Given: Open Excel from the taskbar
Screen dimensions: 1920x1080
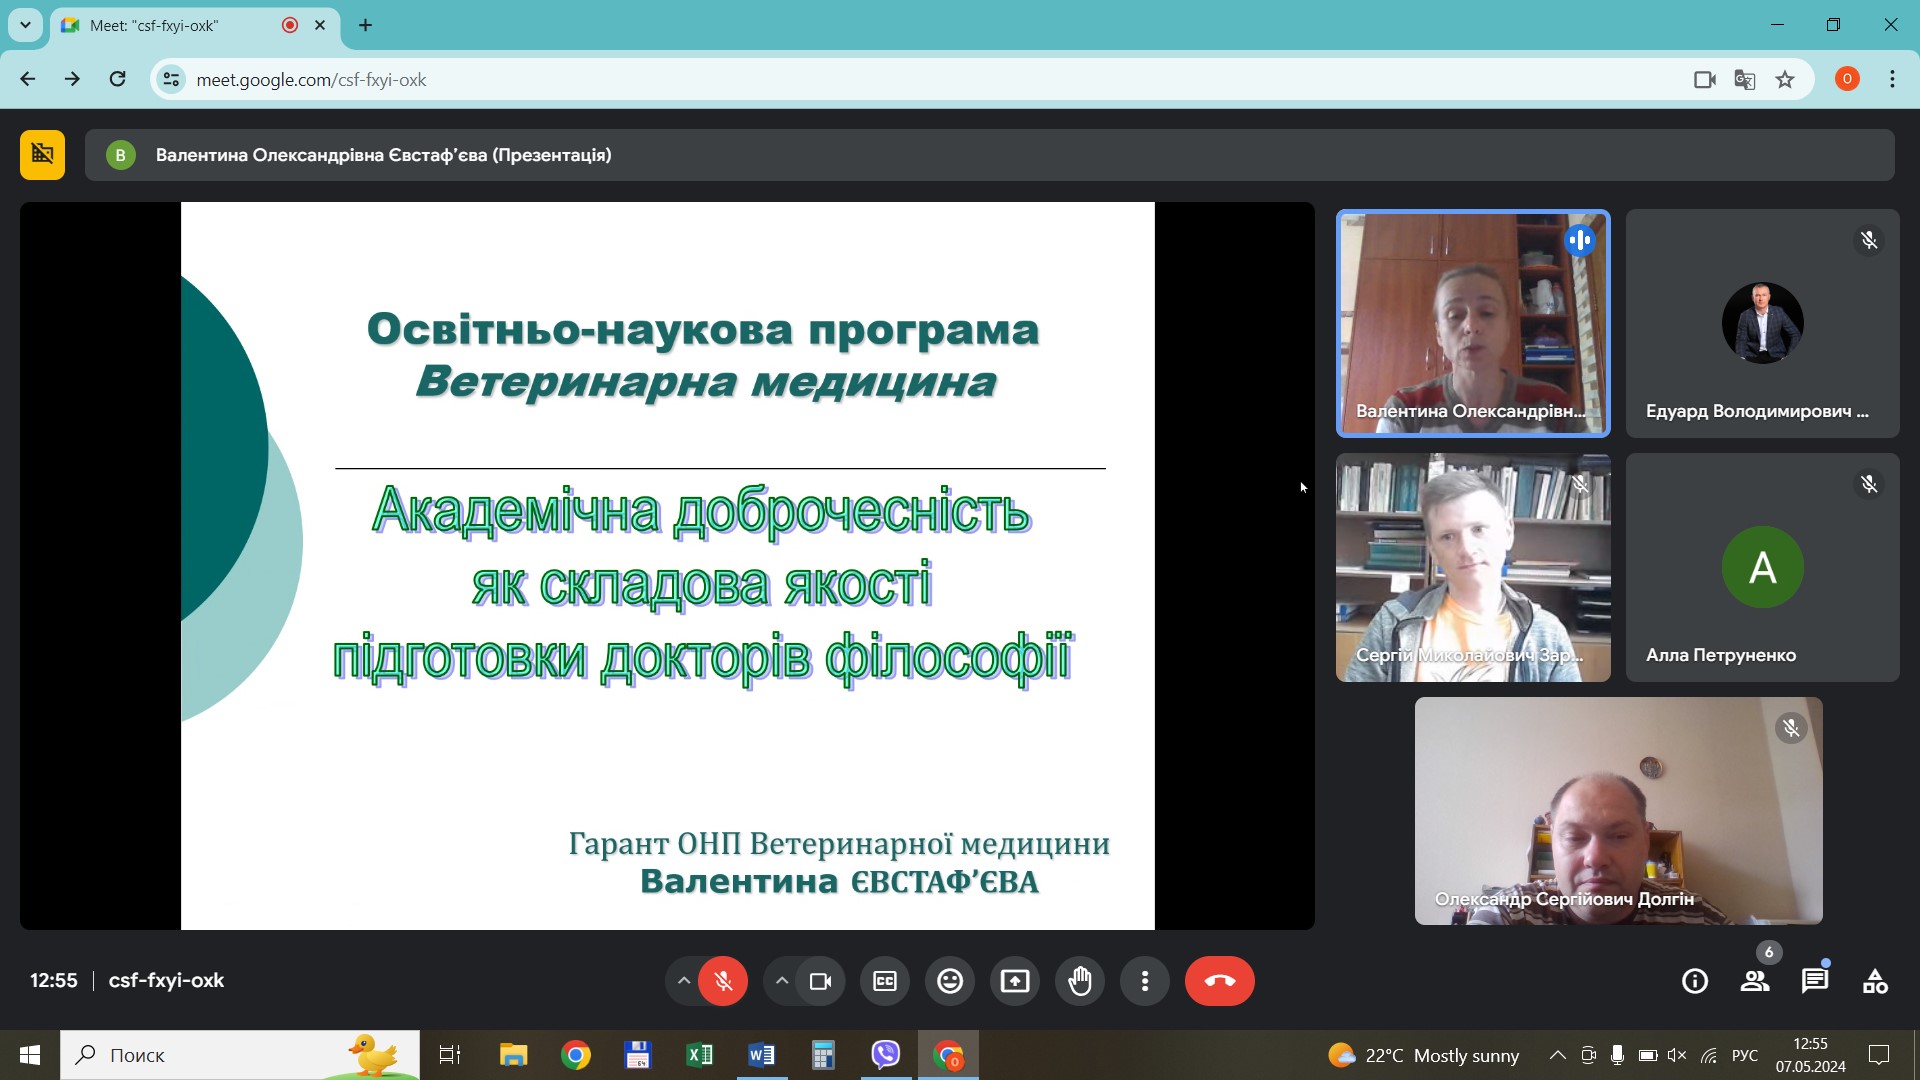Looking at the screenshot, I should point(699,1055).
